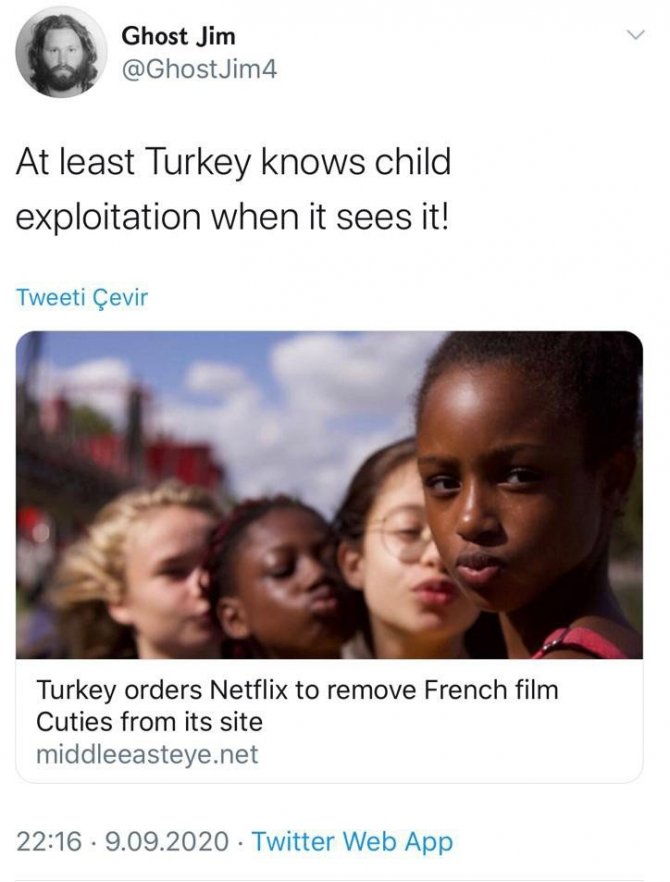
Task: Click the second line "Cuties from its site"
Action: pyautogui.click(x=149, y=722)
